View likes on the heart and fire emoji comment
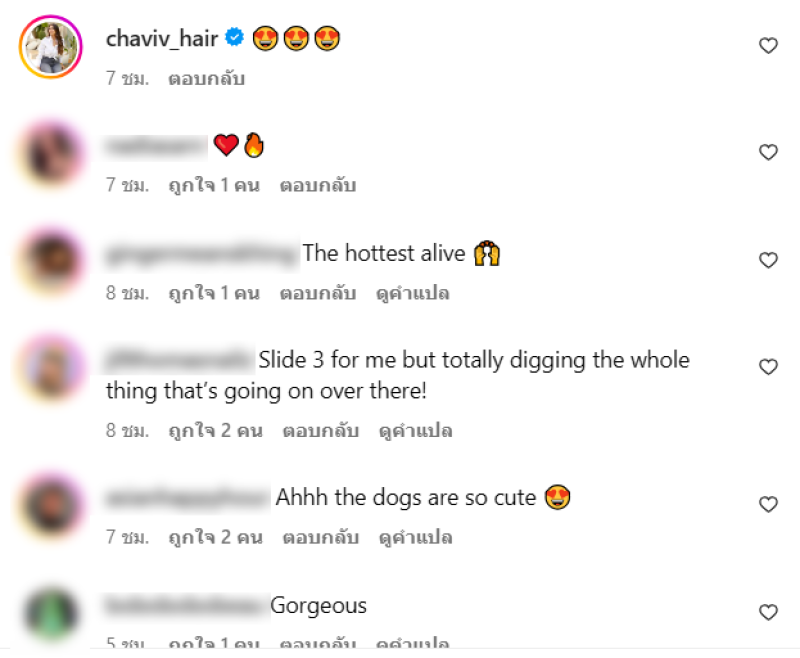 (214, 185)
